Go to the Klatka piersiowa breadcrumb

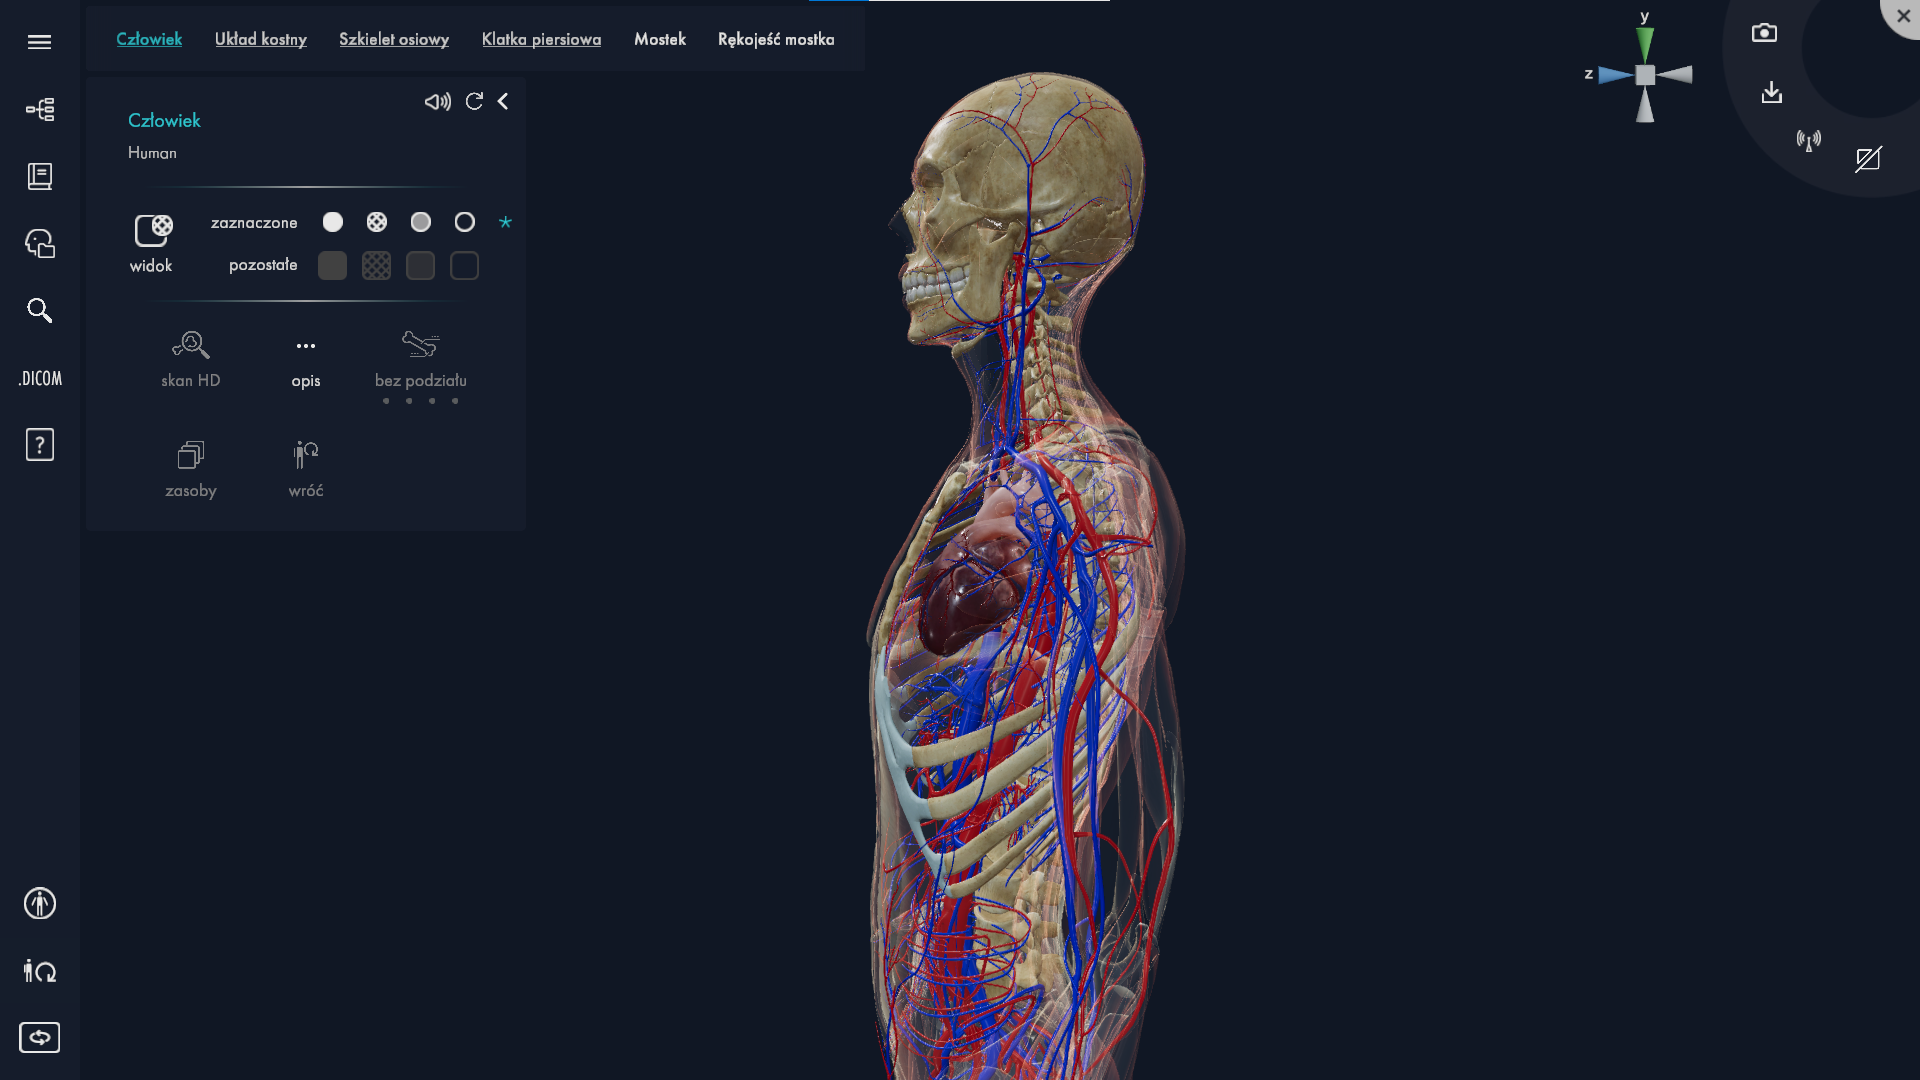tap(541, 39)
